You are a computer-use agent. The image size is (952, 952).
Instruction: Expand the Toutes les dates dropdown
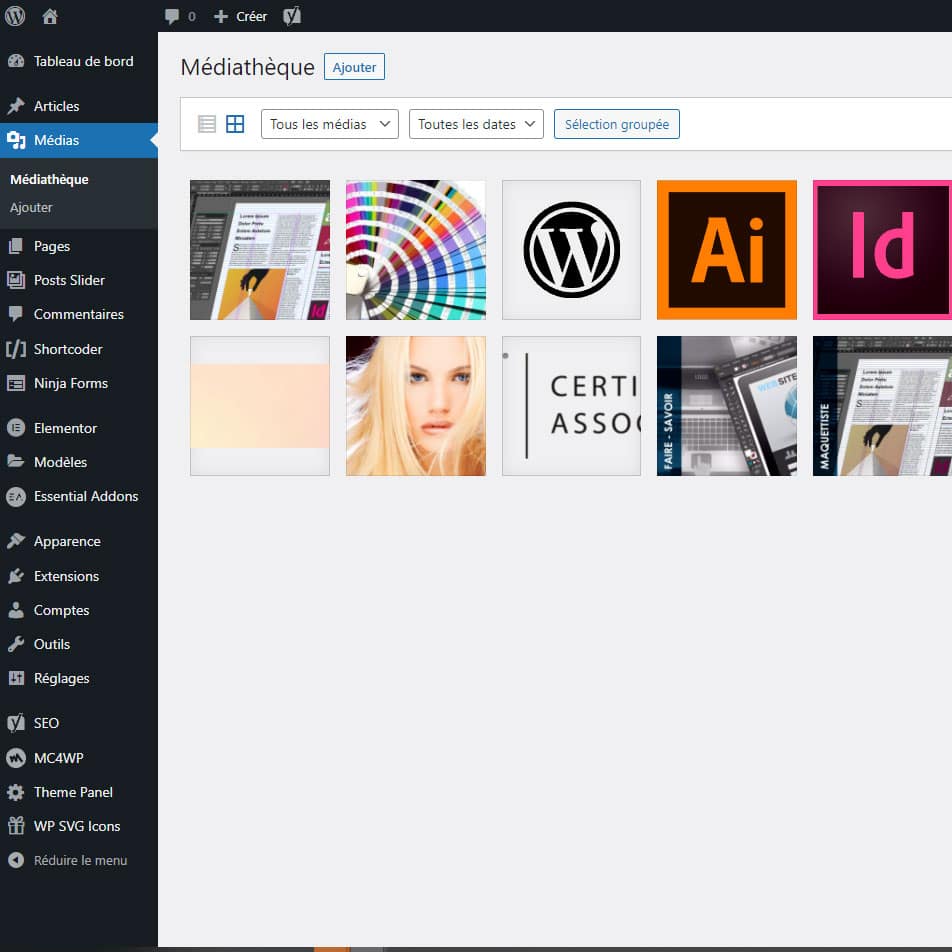476,123
